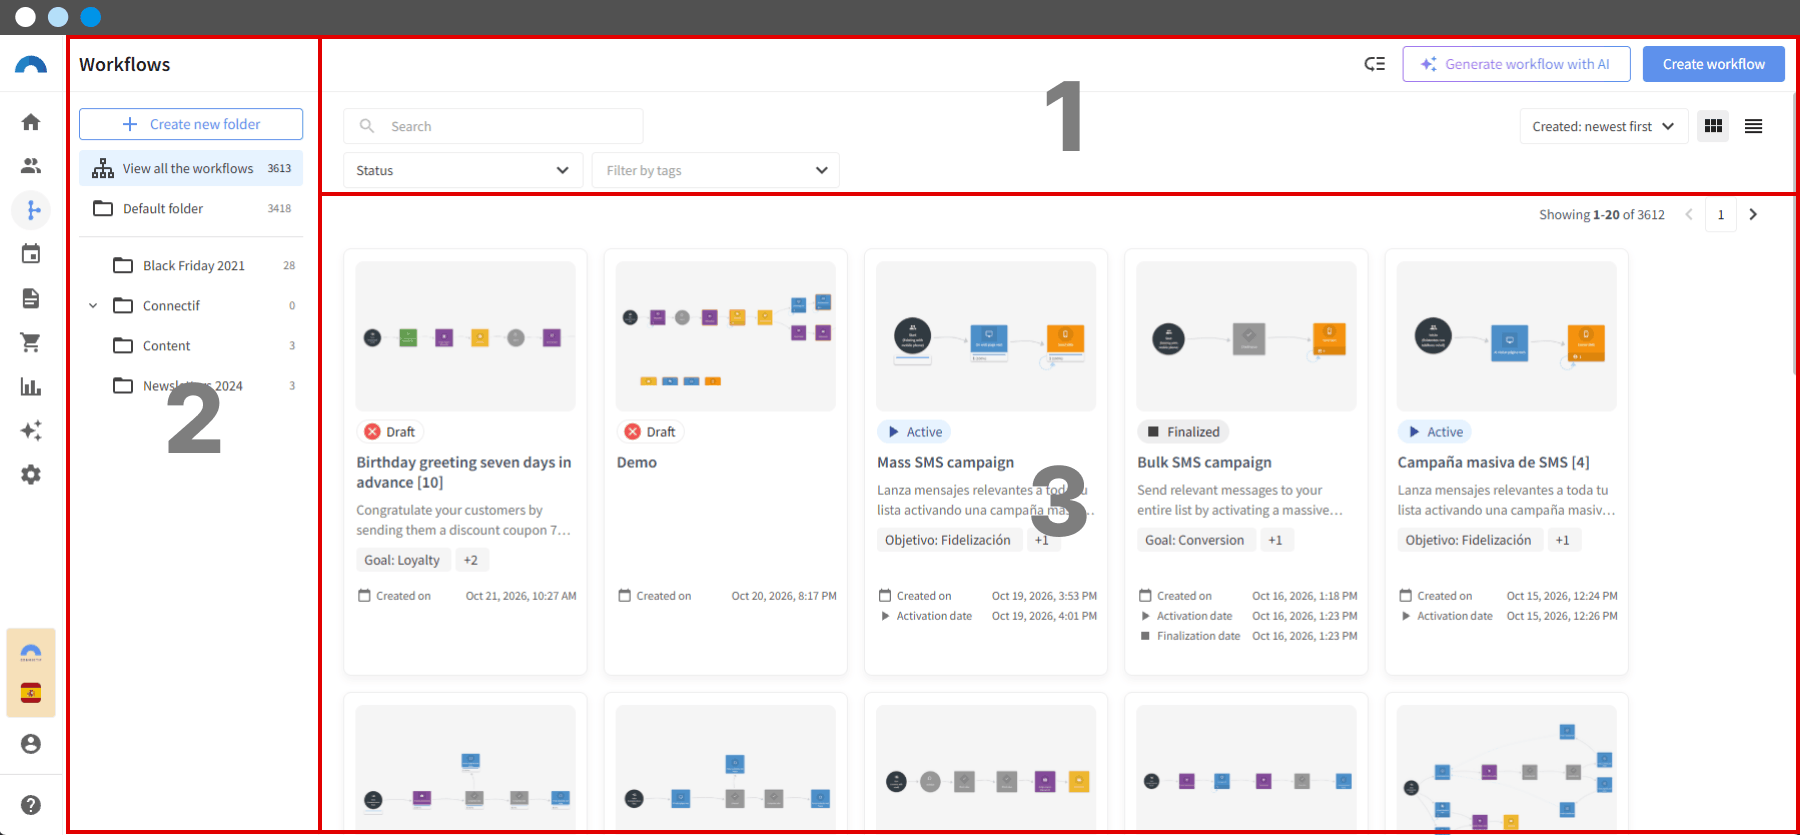Click Draft status badge on Demo card
The image size is (1800, 835).
pyautogui.click(x=650, y=432)
